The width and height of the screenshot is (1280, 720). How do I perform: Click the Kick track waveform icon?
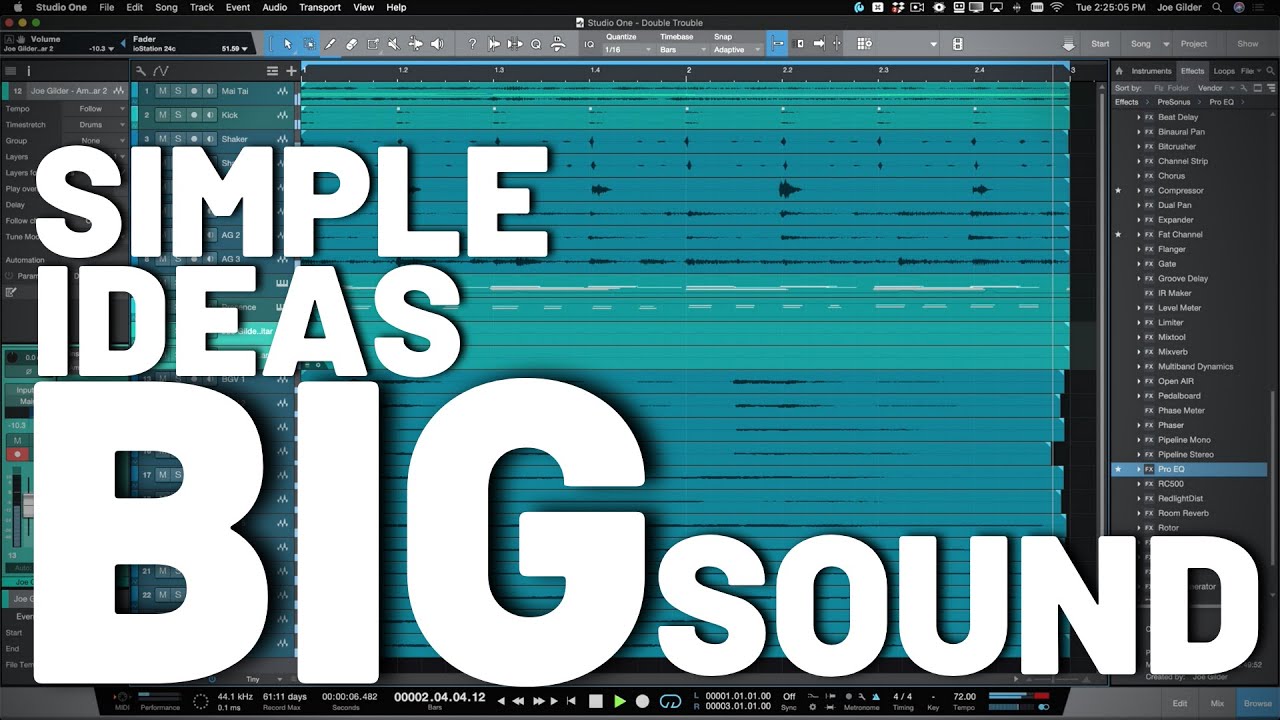pos(284,115)
